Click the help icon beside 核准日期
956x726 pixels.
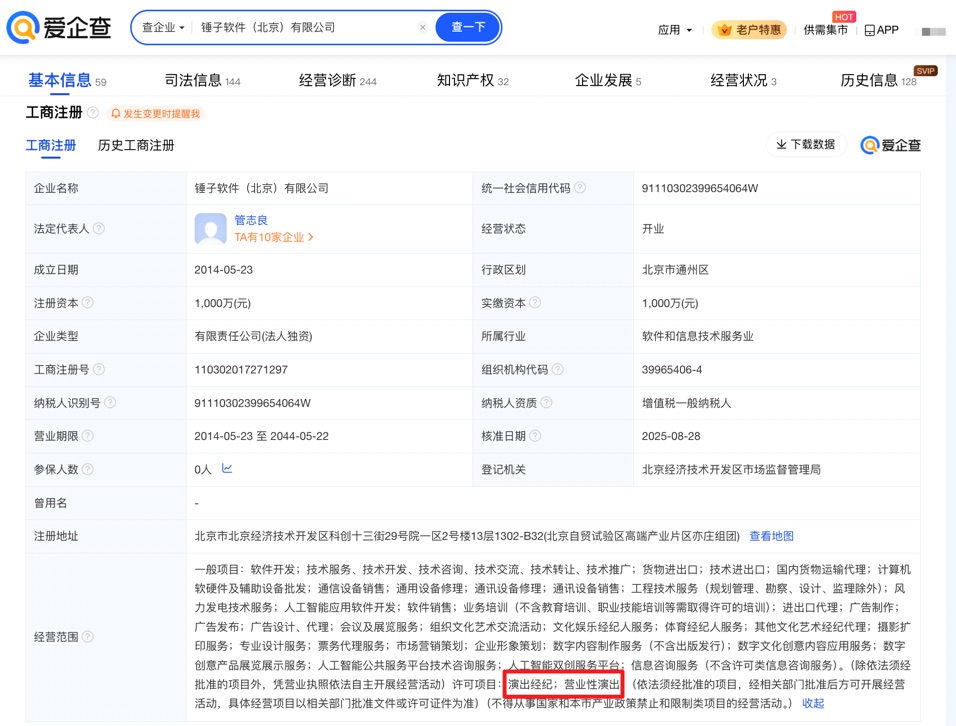(535, 436)
